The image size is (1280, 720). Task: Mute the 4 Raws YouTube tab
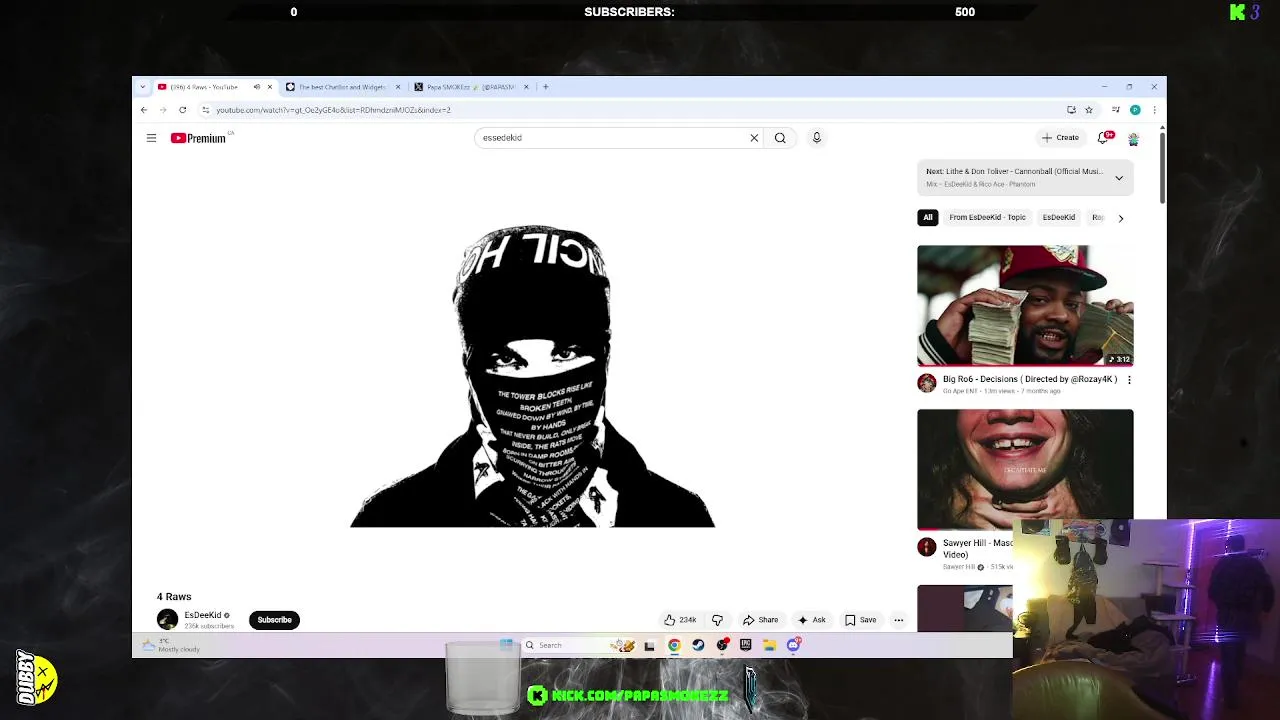point(256,87)
